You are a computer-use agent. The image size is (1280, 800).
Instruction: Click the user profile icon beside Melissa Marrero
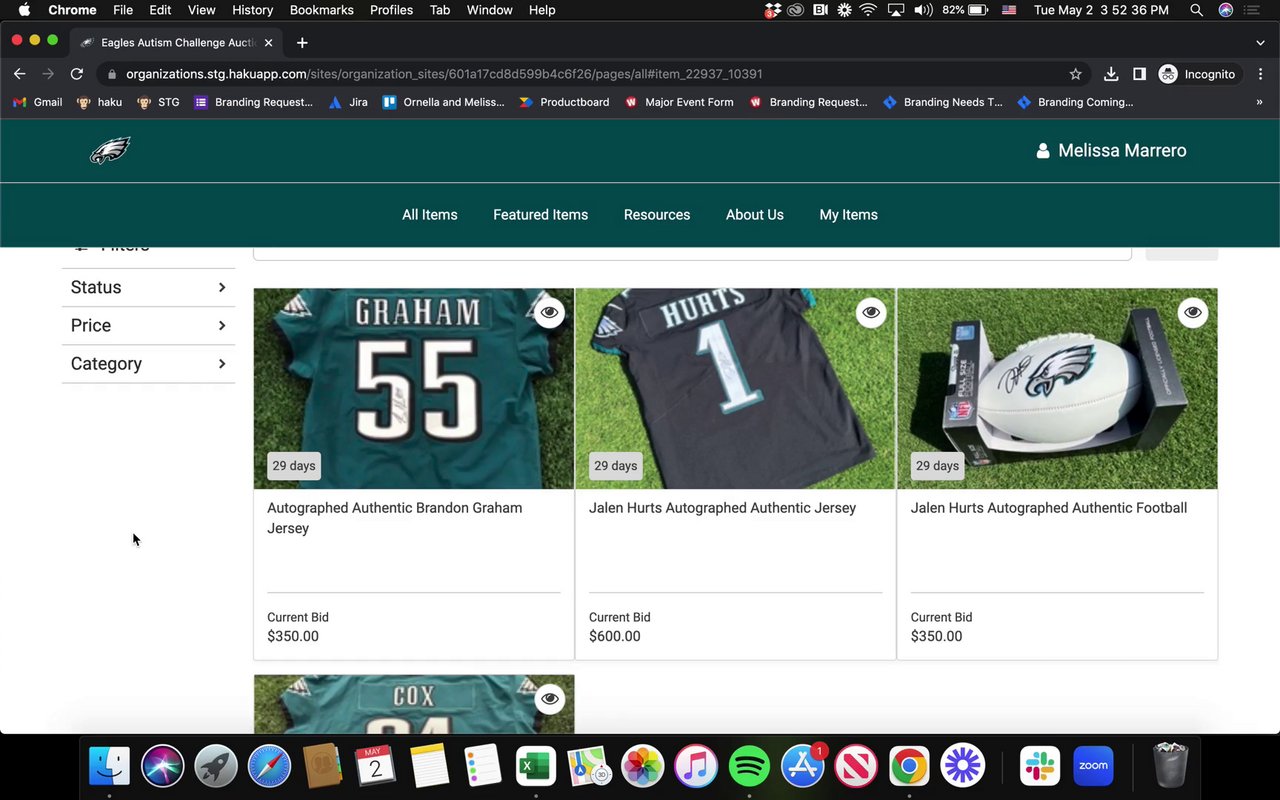[x=1043, y=151]
